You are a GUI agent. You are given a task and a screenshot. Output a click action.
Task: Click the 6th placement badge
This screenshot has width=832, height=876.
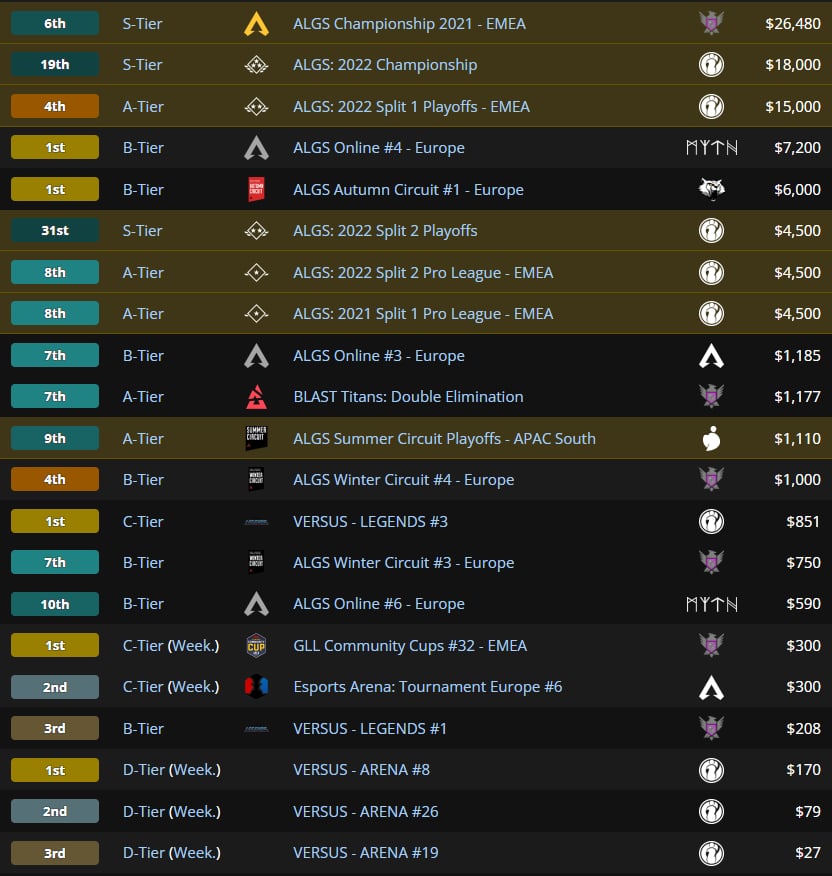(55, 24)
